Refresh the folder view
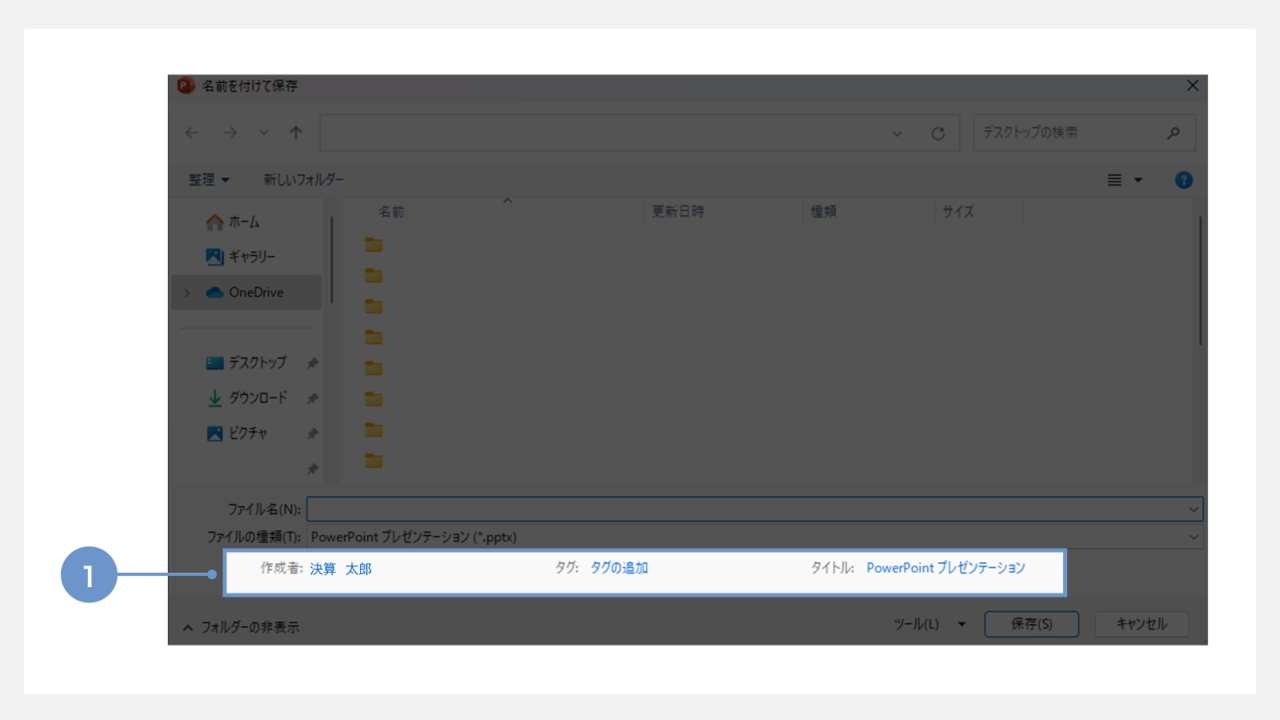The image size is (1280, 720). [x=938, y=133]
